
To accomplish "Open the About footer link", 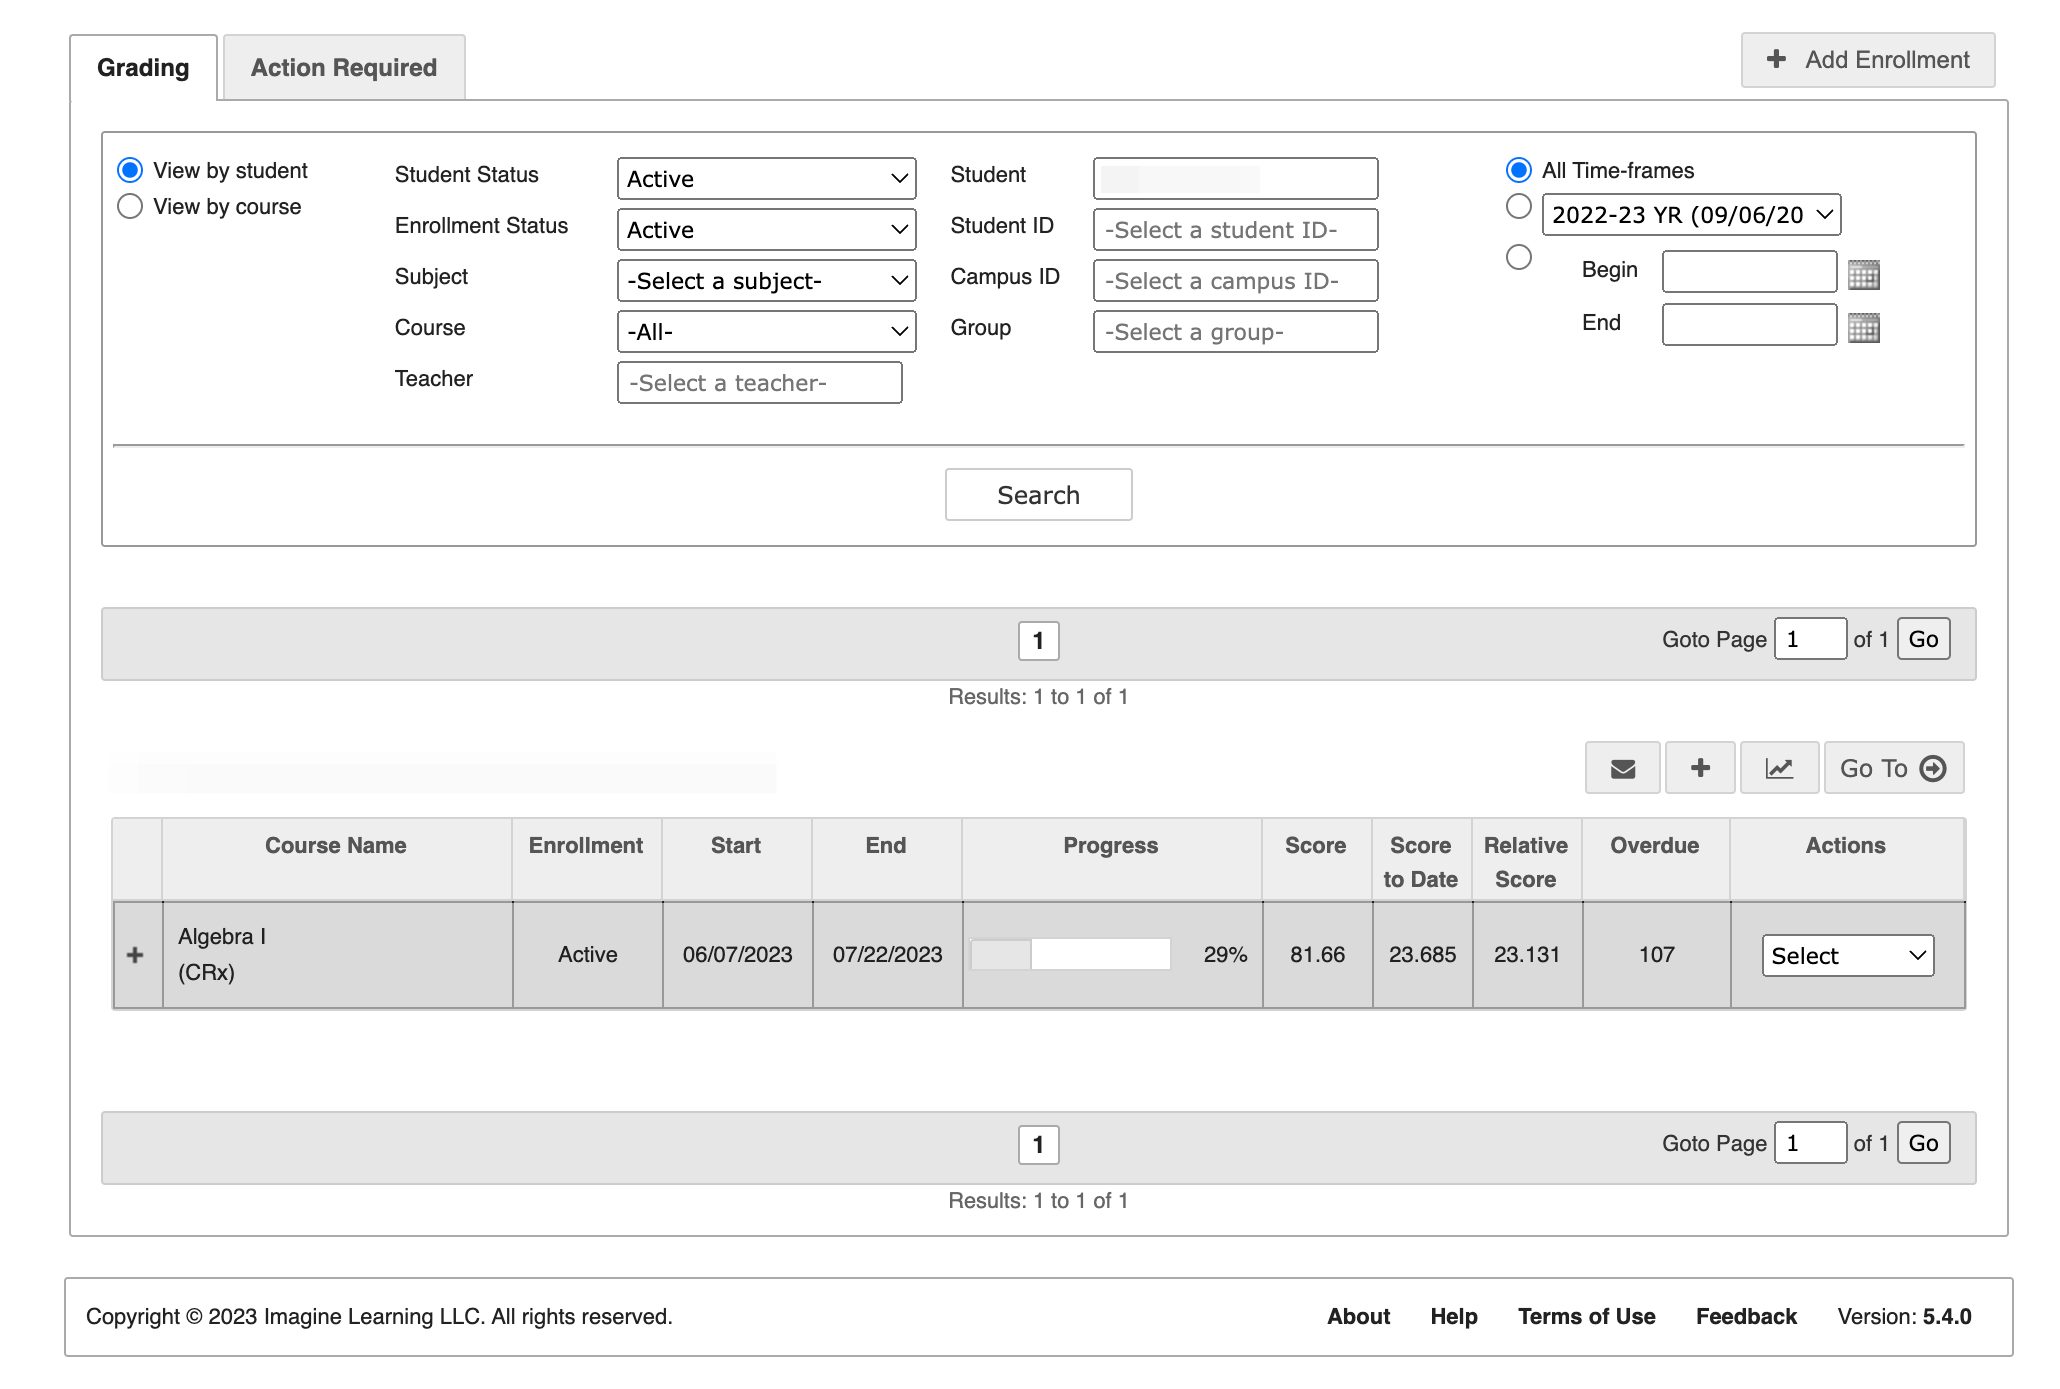I will point(1358,1316).
